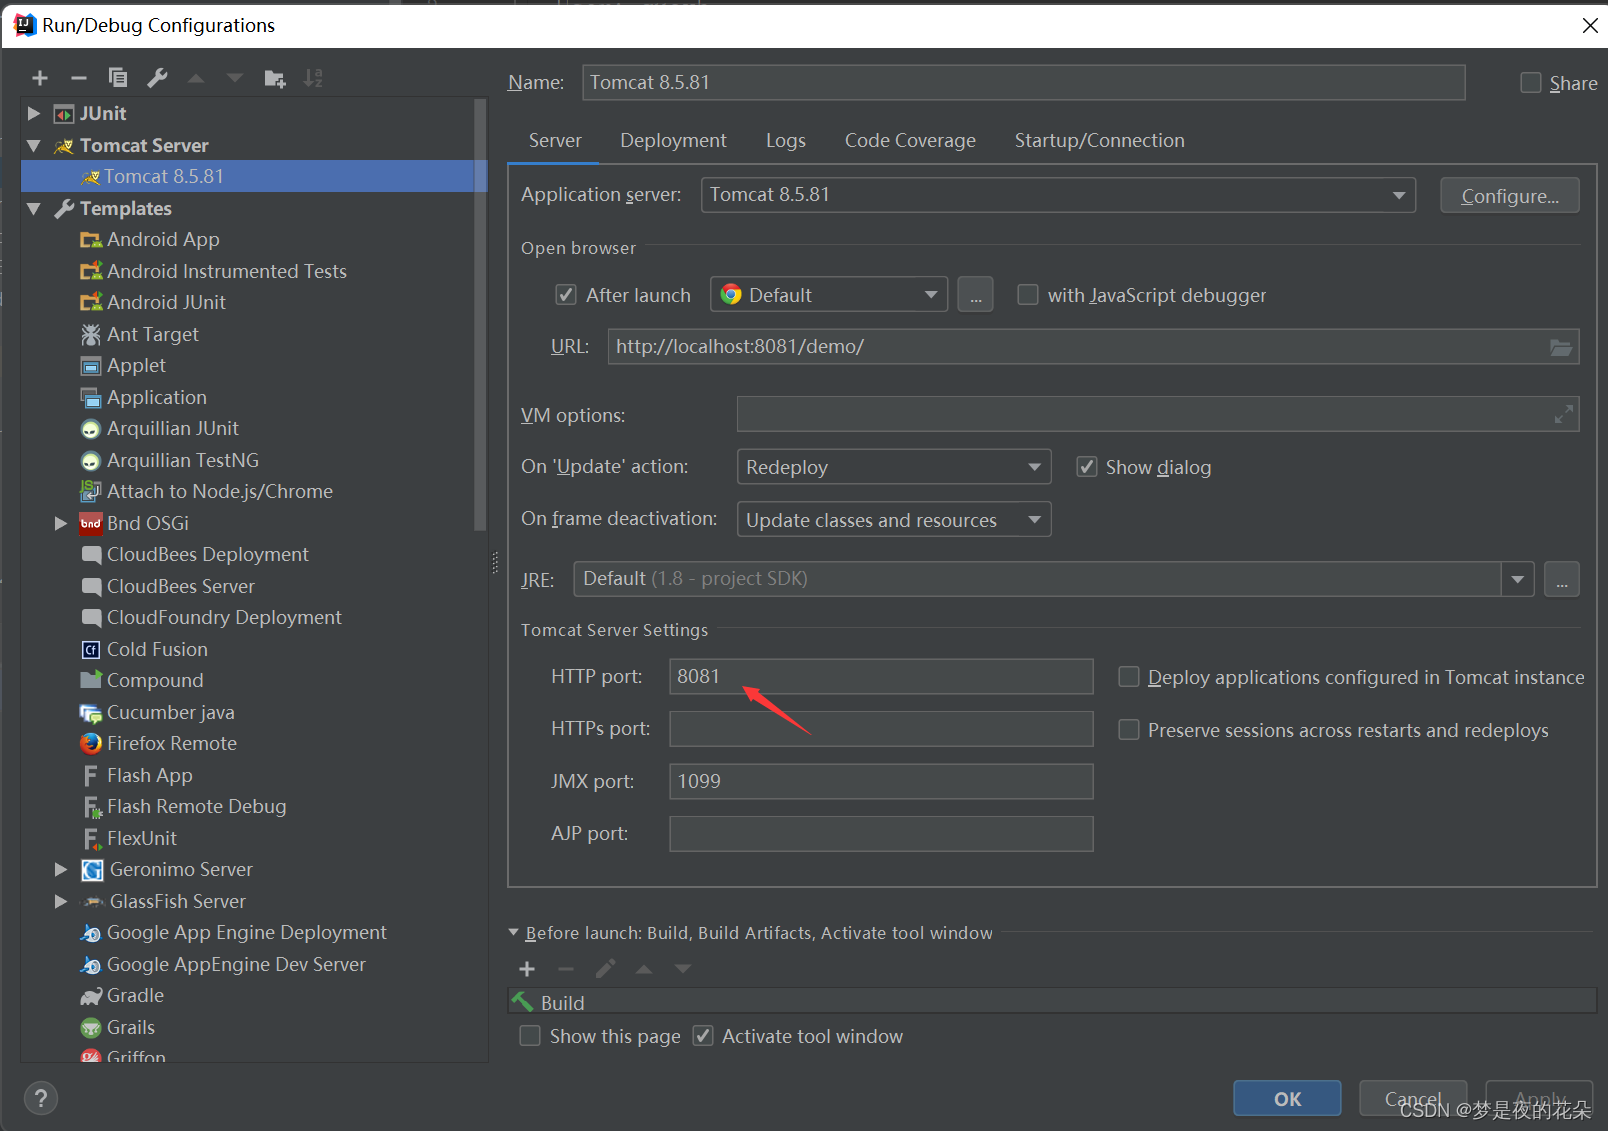Open On 'Update' action dropdown
1608x1131 pixels.
point(894,467)
